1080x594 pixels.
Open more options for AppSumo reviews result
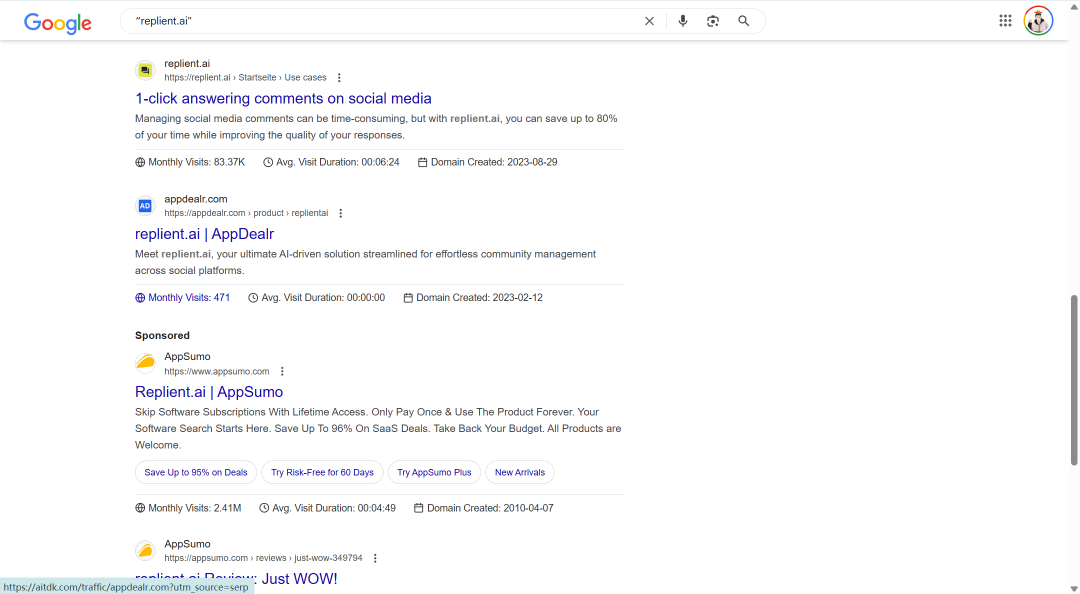click(375, 558)
